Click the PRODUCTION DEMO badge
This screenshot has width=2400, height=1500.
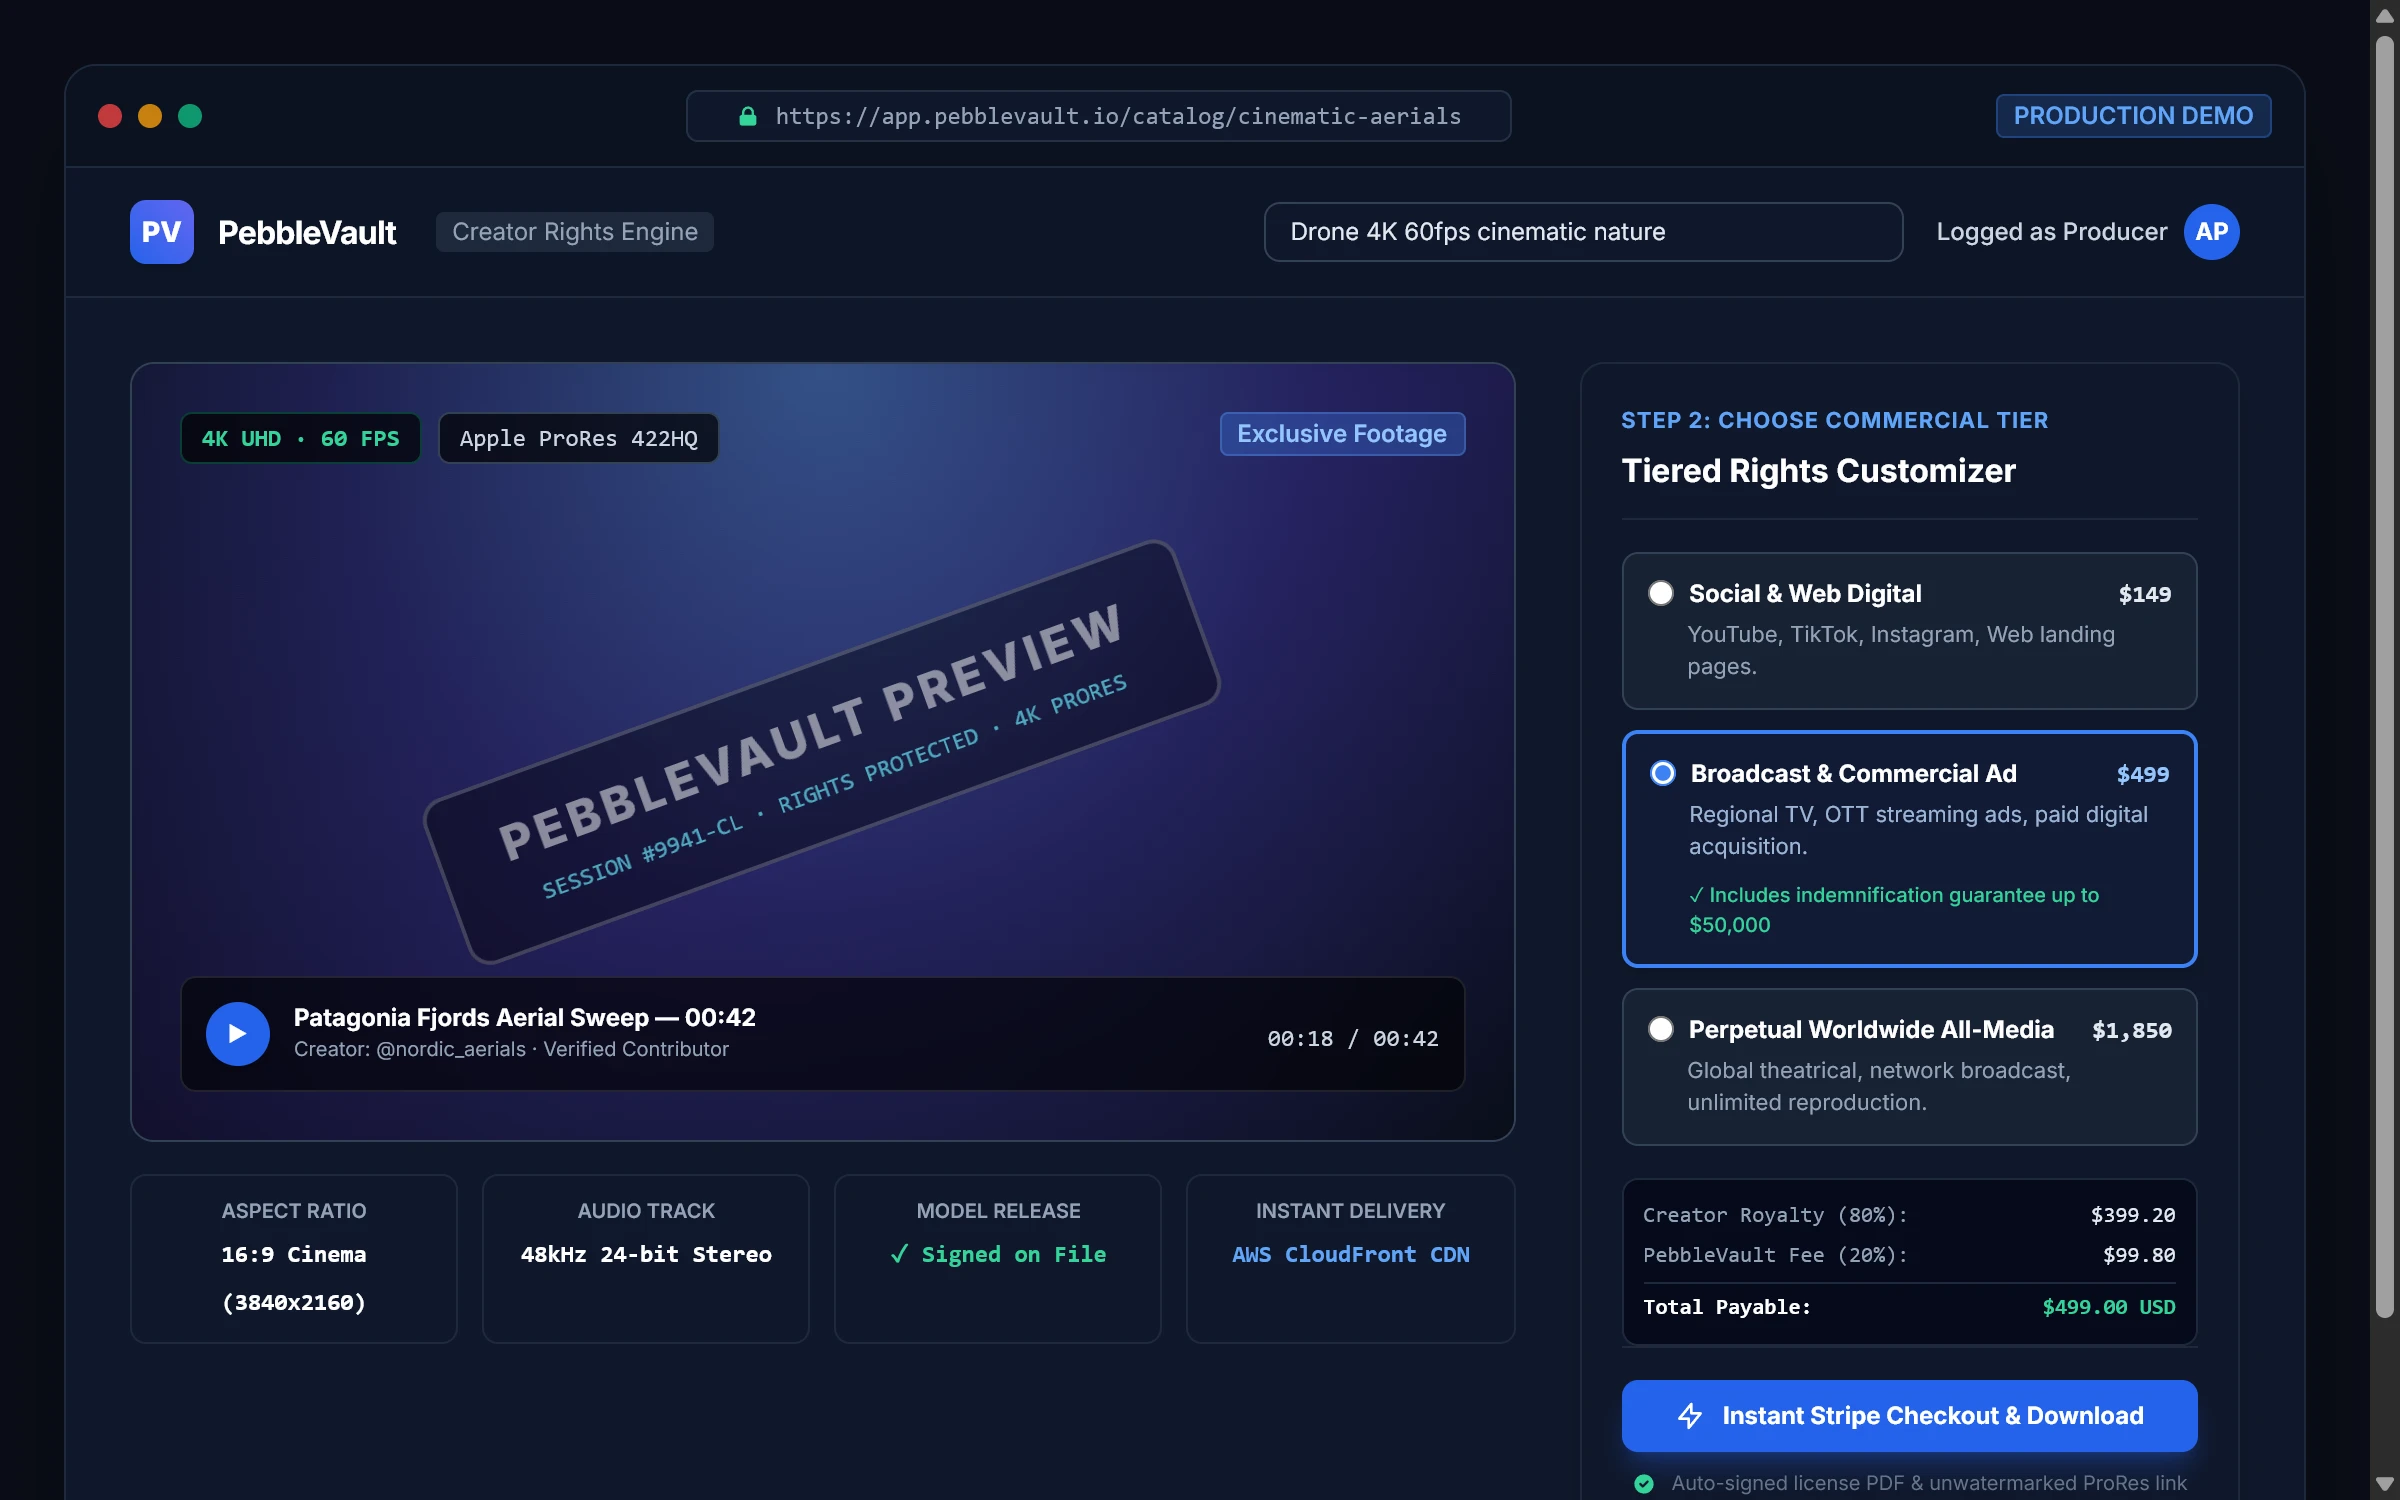[2133, 116]
